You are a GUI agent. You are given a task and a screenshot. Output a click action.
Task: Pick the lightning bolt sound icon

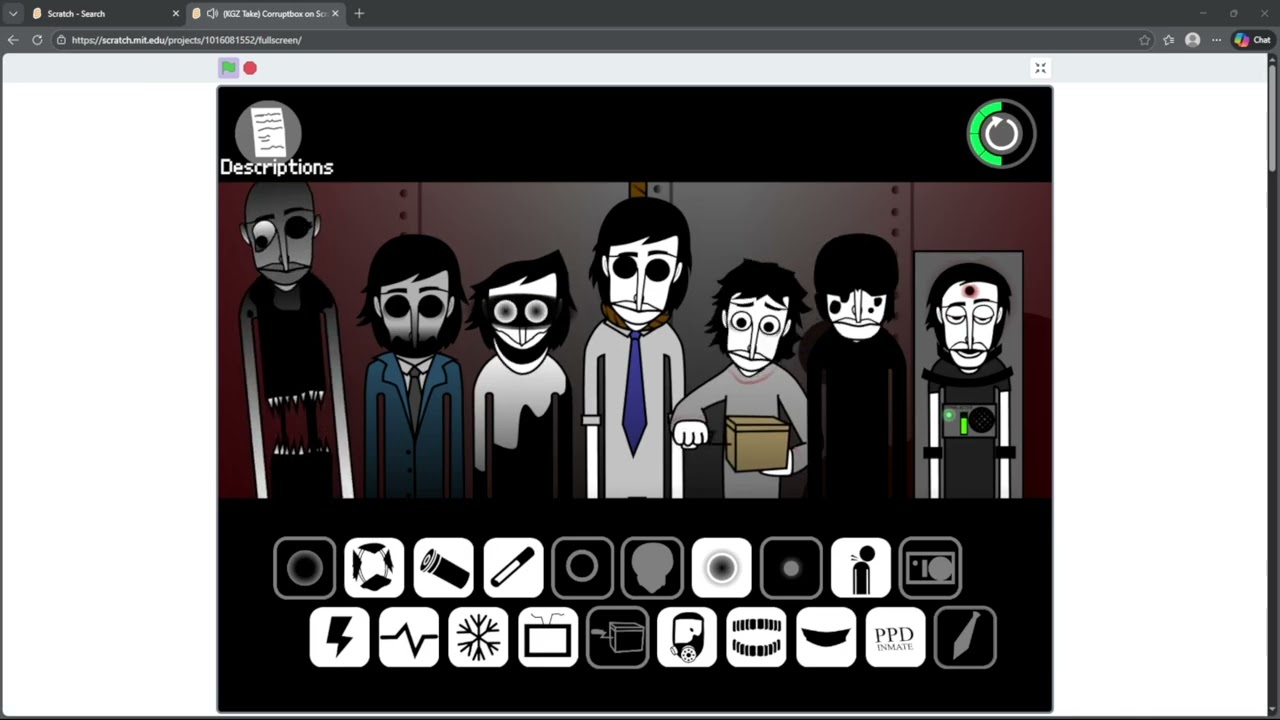[340, 637]
